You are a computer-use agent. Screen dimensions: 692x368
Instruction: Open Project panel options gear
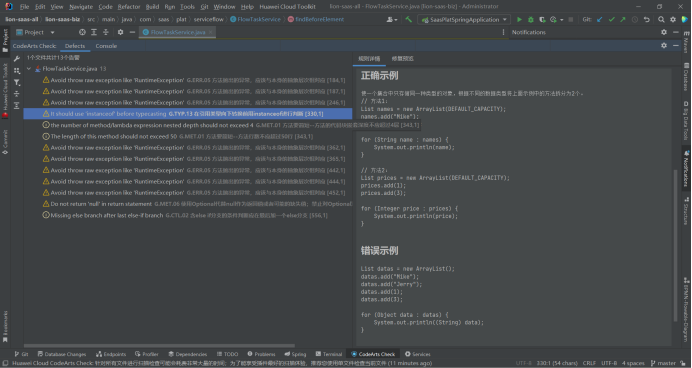pyautogui.click(x=120, y=32)
